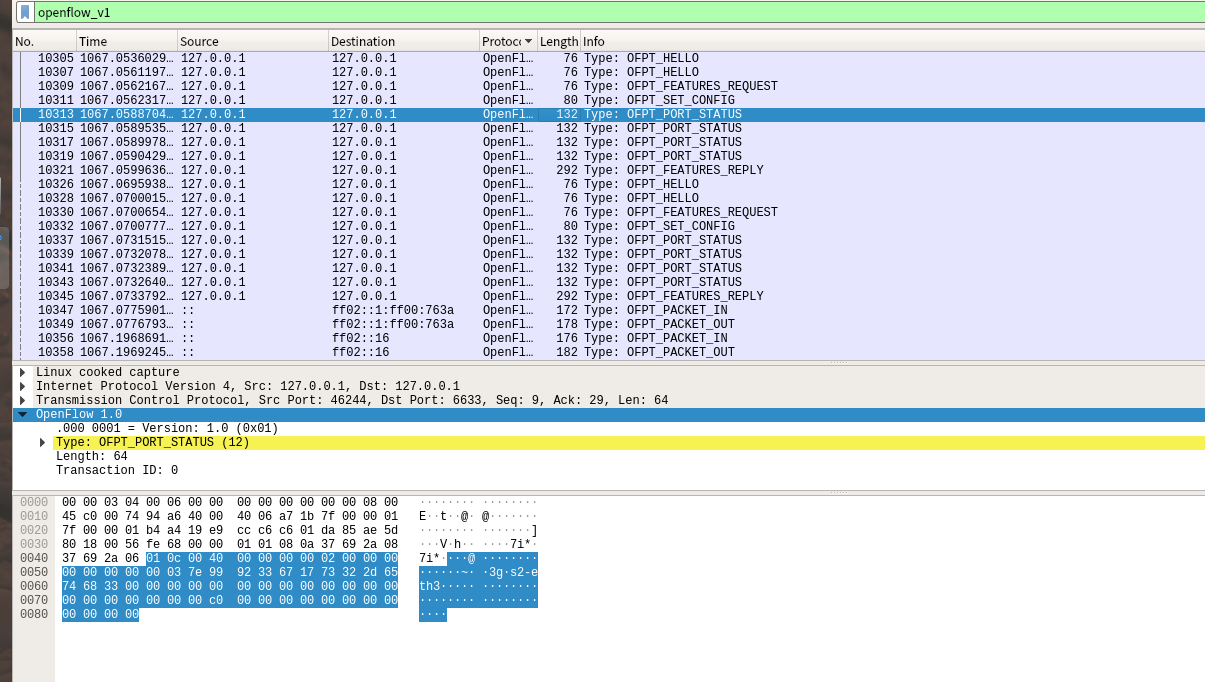Click ASCII text 'th3' in hex pane
The width and height of the screenshot is (1205, 682).
click(x=430, y=586)
